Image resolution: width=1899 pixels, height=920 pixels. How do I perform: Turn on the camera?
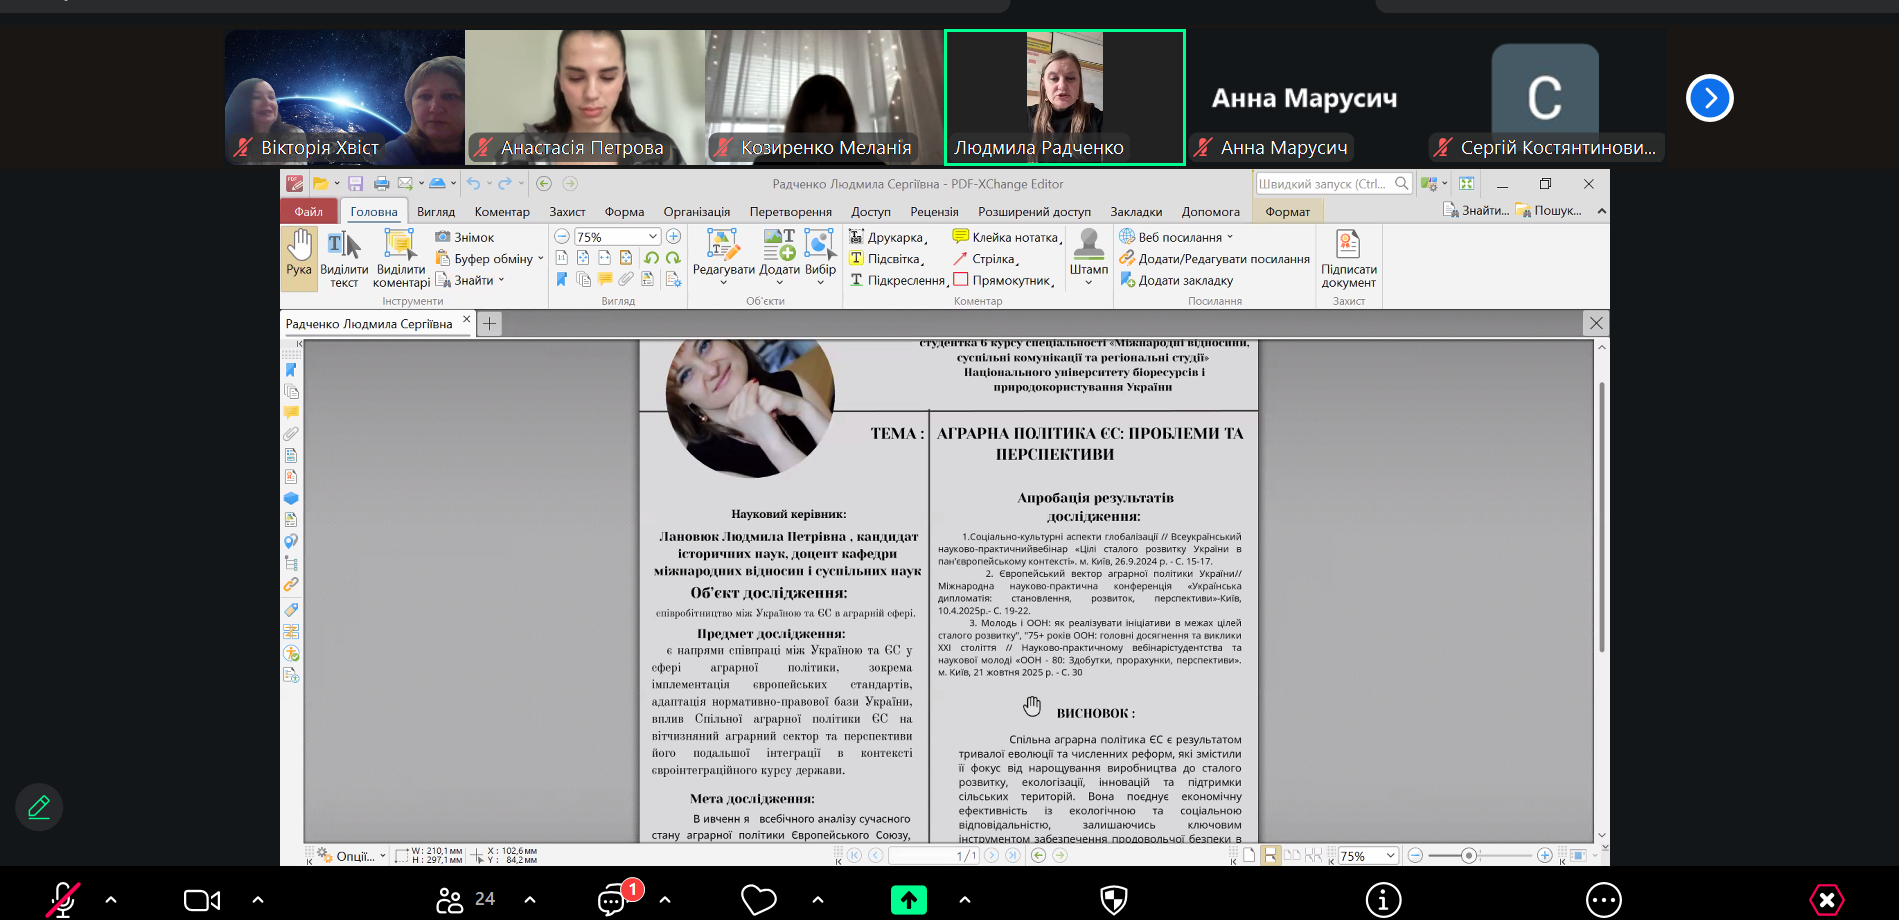202,900
